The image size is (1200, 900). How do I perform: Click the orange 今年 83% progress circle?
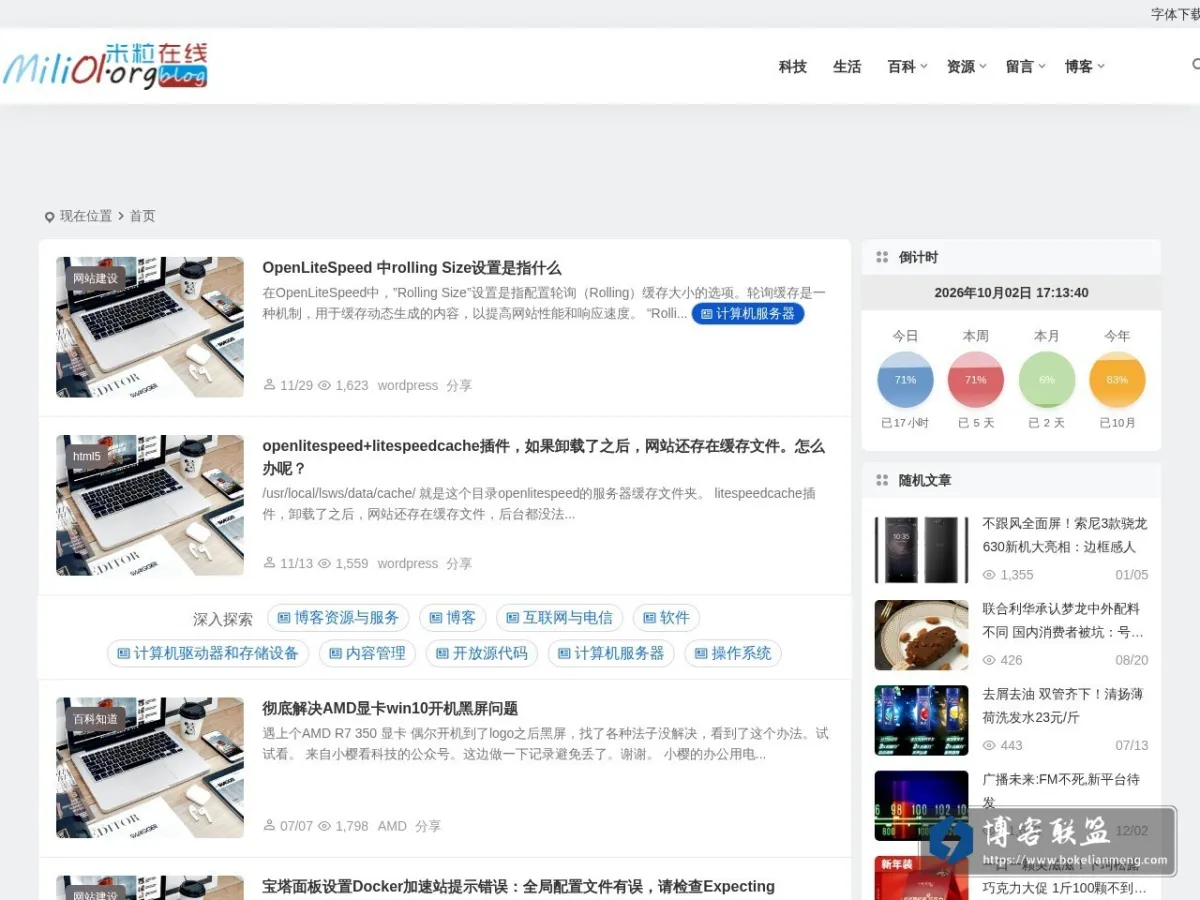pos(1117,380)
